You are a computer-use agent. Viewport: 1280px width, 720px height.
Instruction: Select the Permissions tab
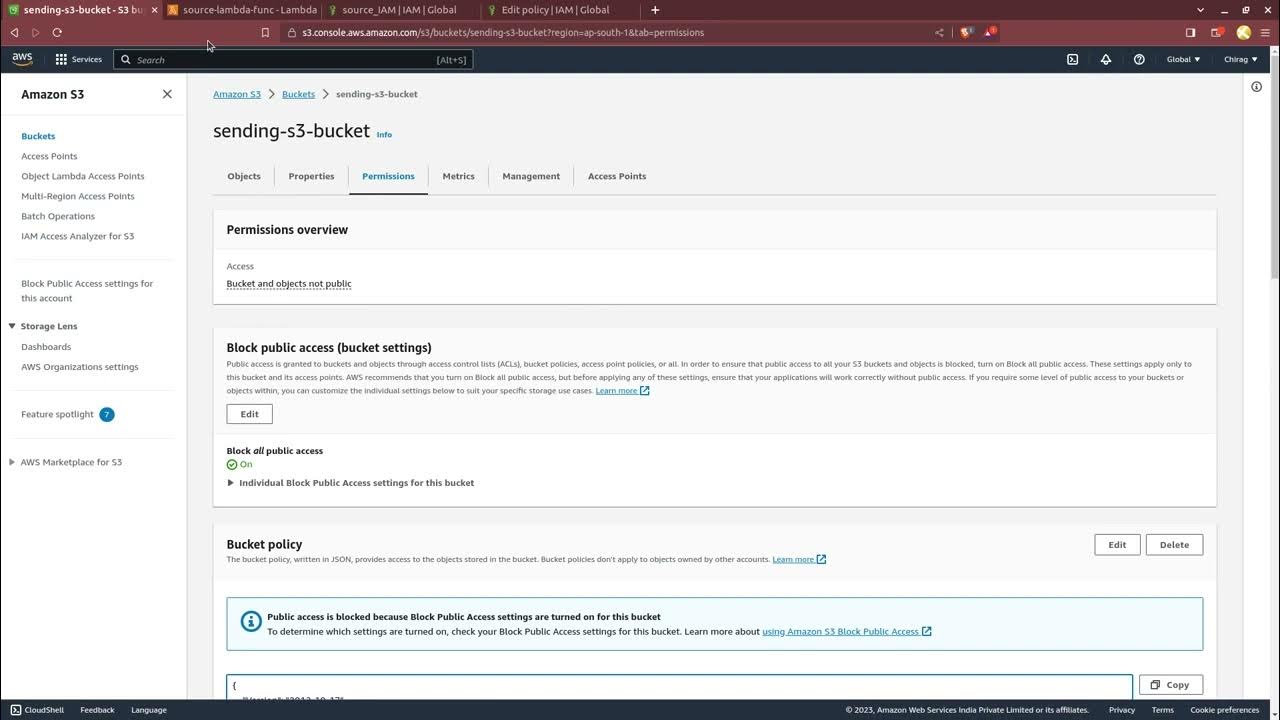(388, 176)
